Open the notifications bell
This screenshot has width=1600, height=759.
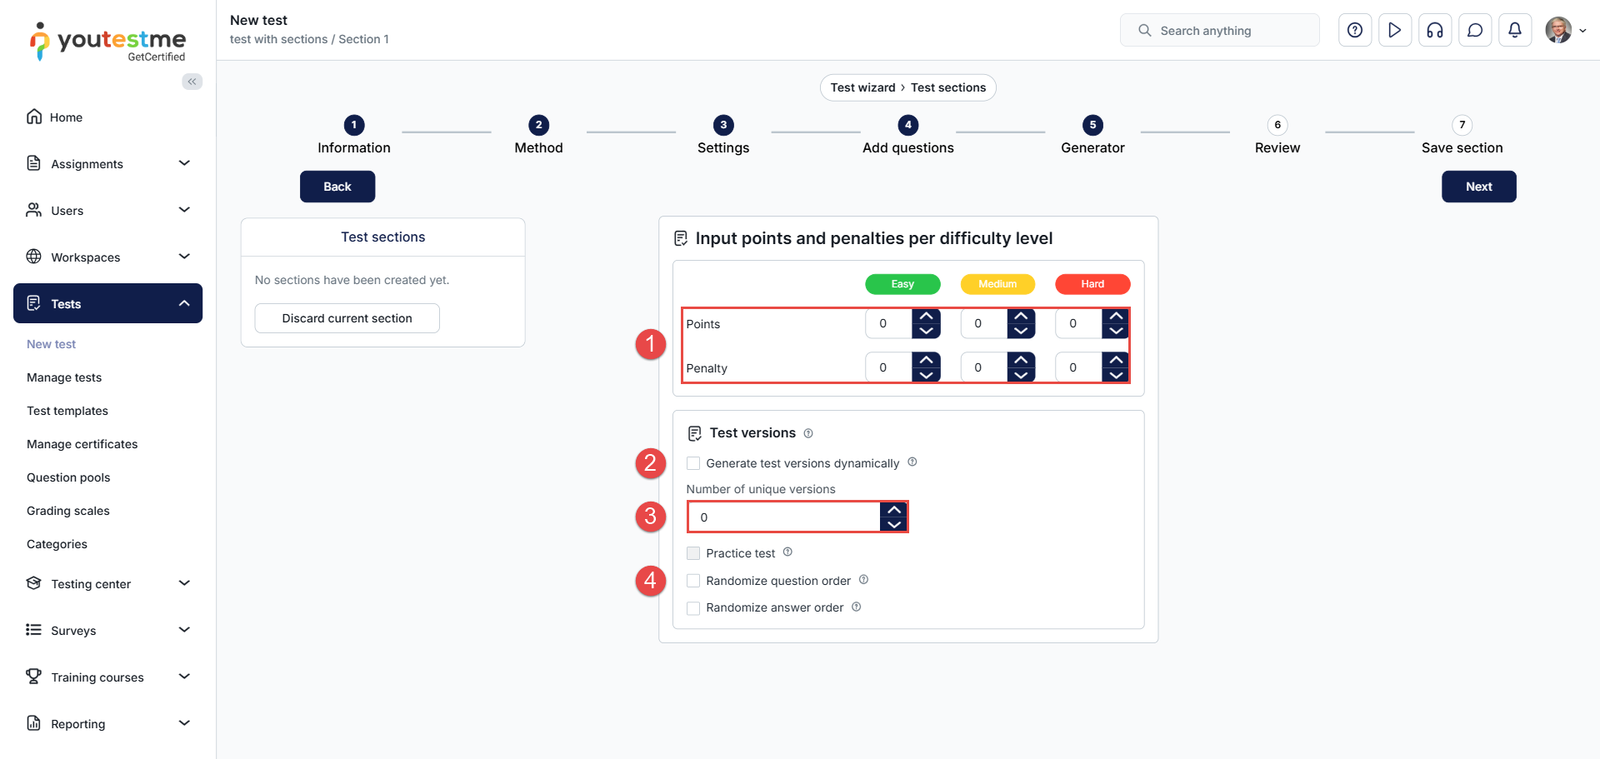pos(1515,30)
